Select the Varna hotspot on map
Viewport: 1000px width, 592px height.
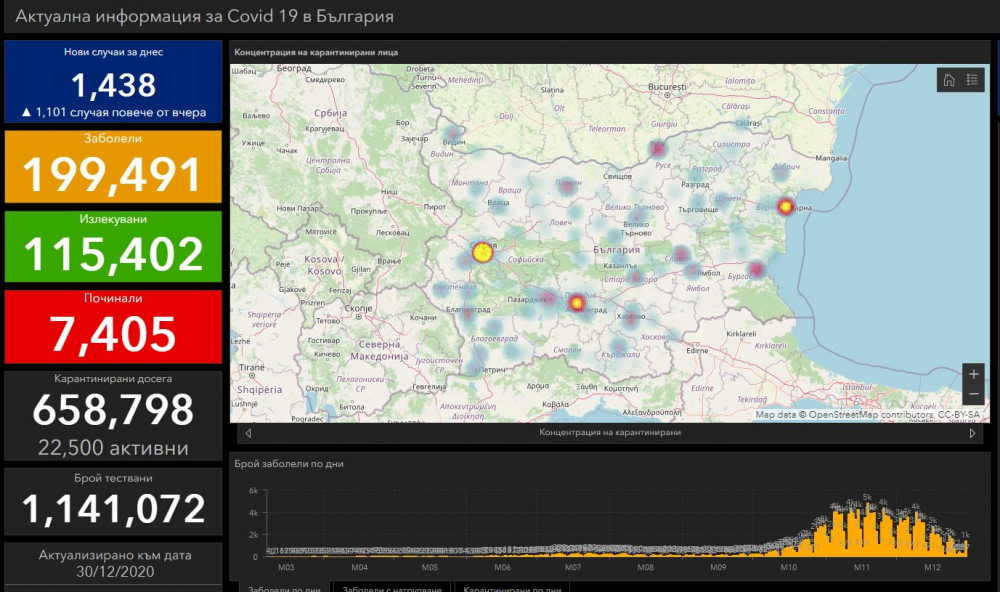[x=786, y=206]
